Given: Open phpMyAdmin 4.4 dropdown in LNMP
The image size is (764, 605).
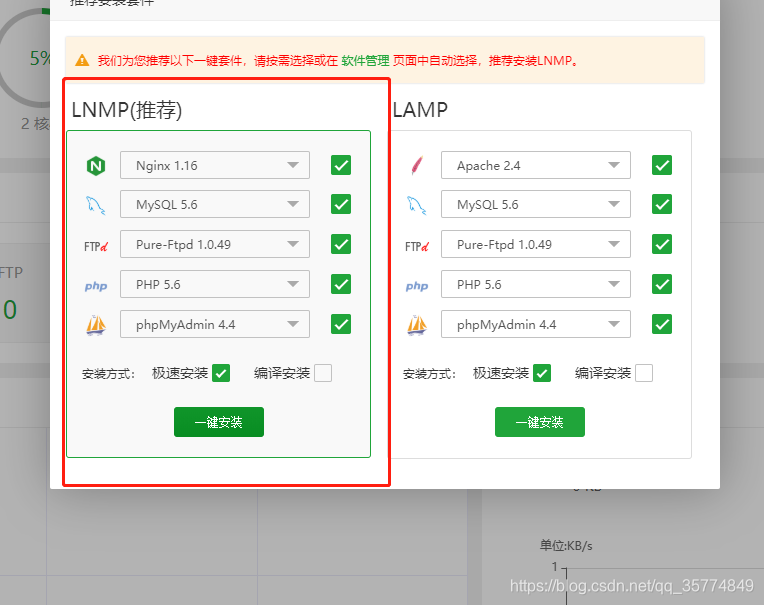Looking at the screenshot, I should 215,324.
